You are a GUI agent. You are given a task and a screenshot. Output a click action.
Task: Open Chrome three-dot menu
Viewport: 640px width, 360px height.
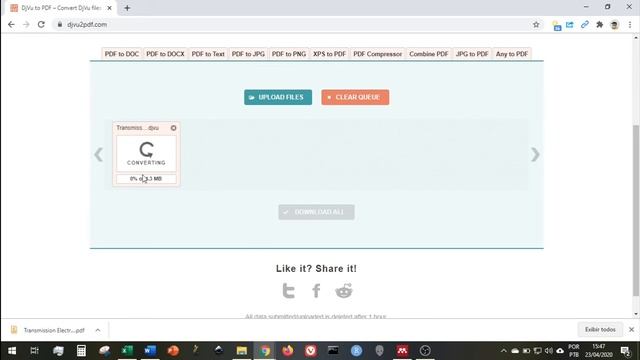pyautogui.click(x=630, y=24)
